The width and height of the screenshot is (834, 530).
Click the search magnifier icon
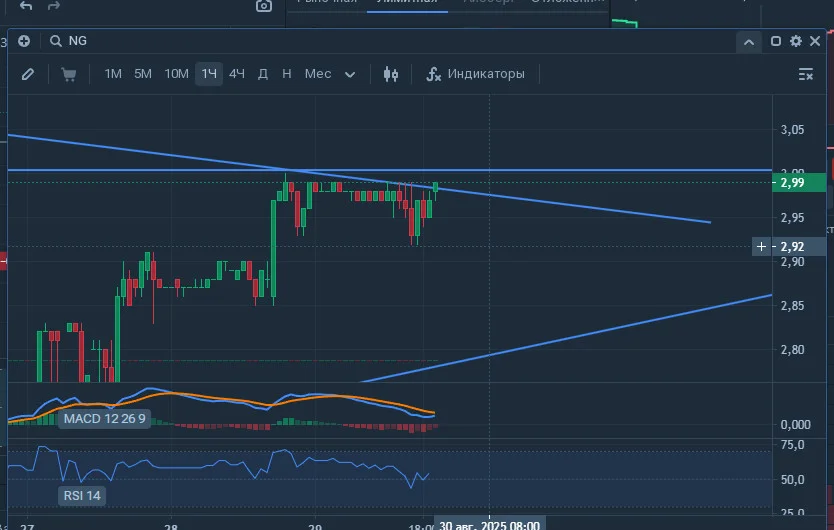coord(55,41)
